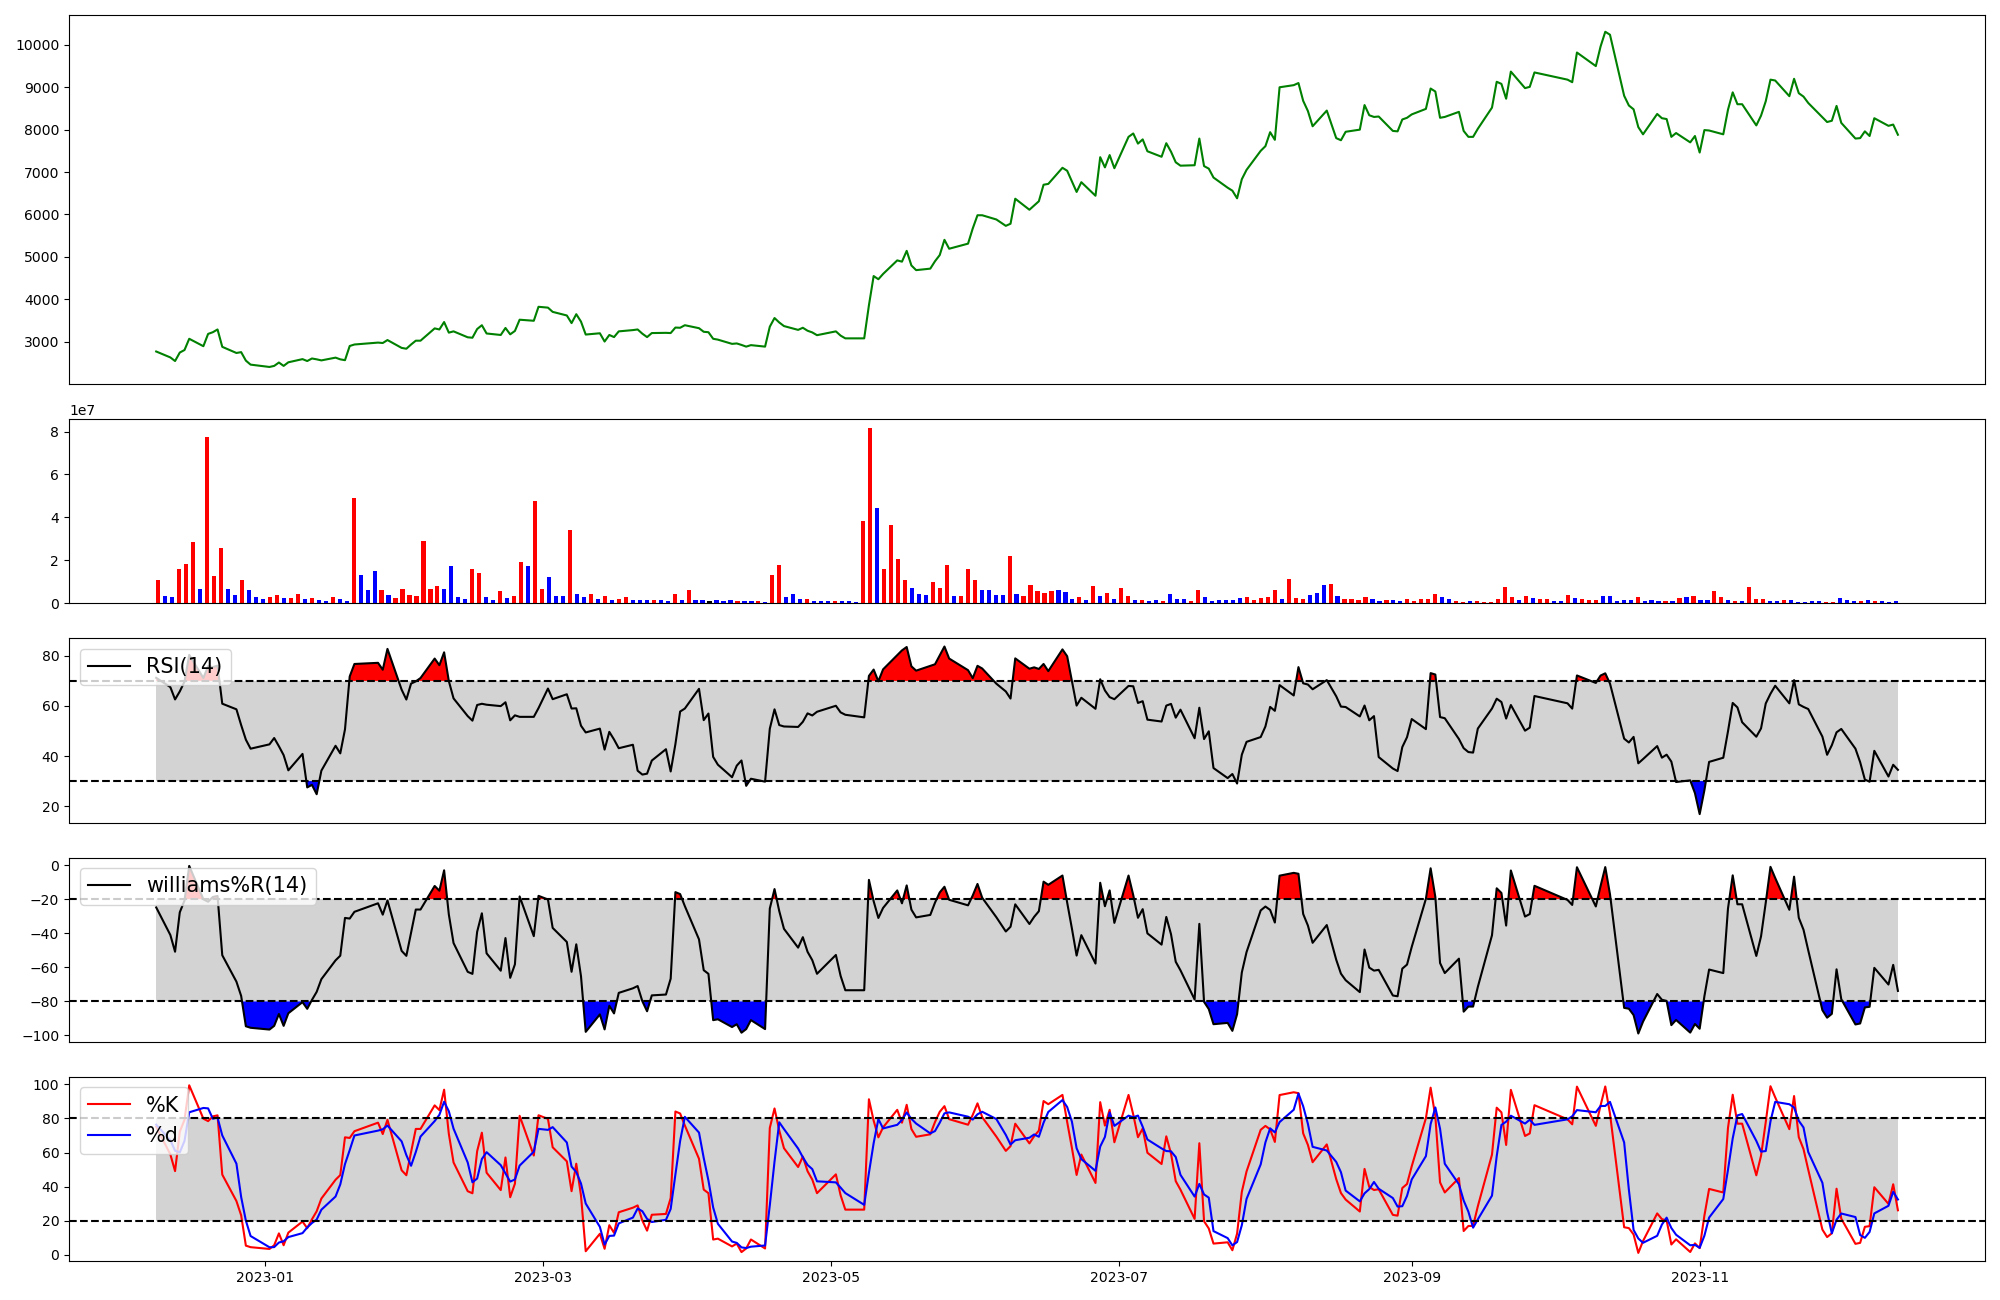The width and height of the screenshot is (2000, 1300).
Task: Click the -100 tick on Williams %R axis
Action: pyautogui.click(x=40, y=1035)
